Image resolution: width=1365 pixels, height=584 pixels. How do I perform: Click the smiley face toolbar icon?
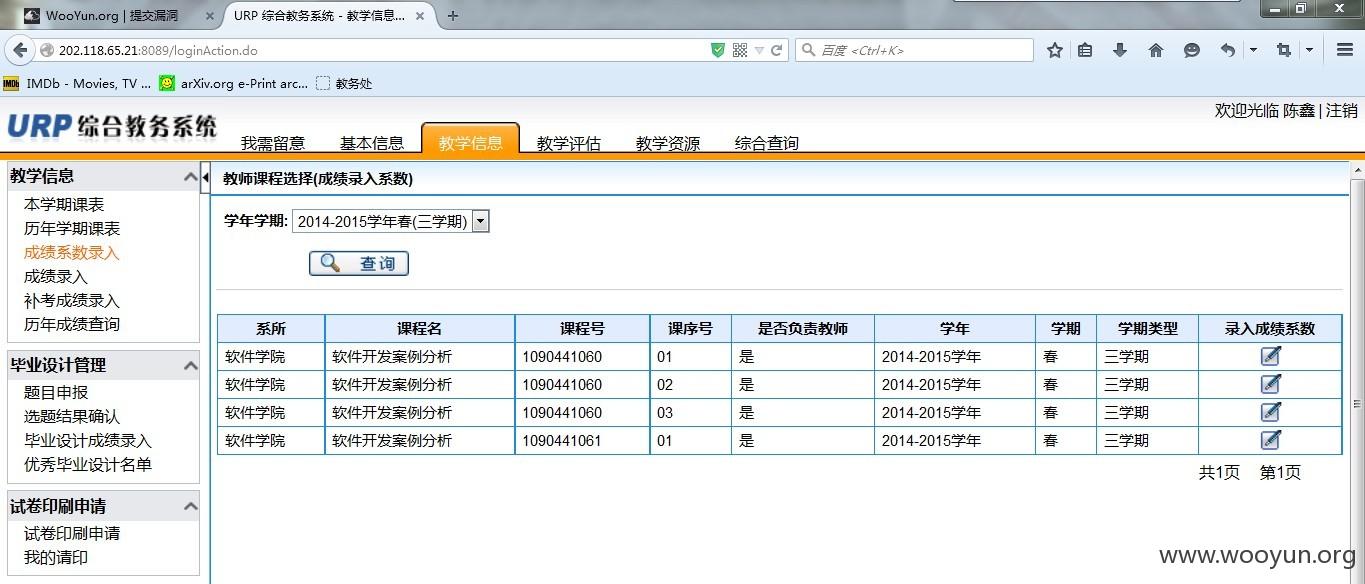click(1191, 50)
